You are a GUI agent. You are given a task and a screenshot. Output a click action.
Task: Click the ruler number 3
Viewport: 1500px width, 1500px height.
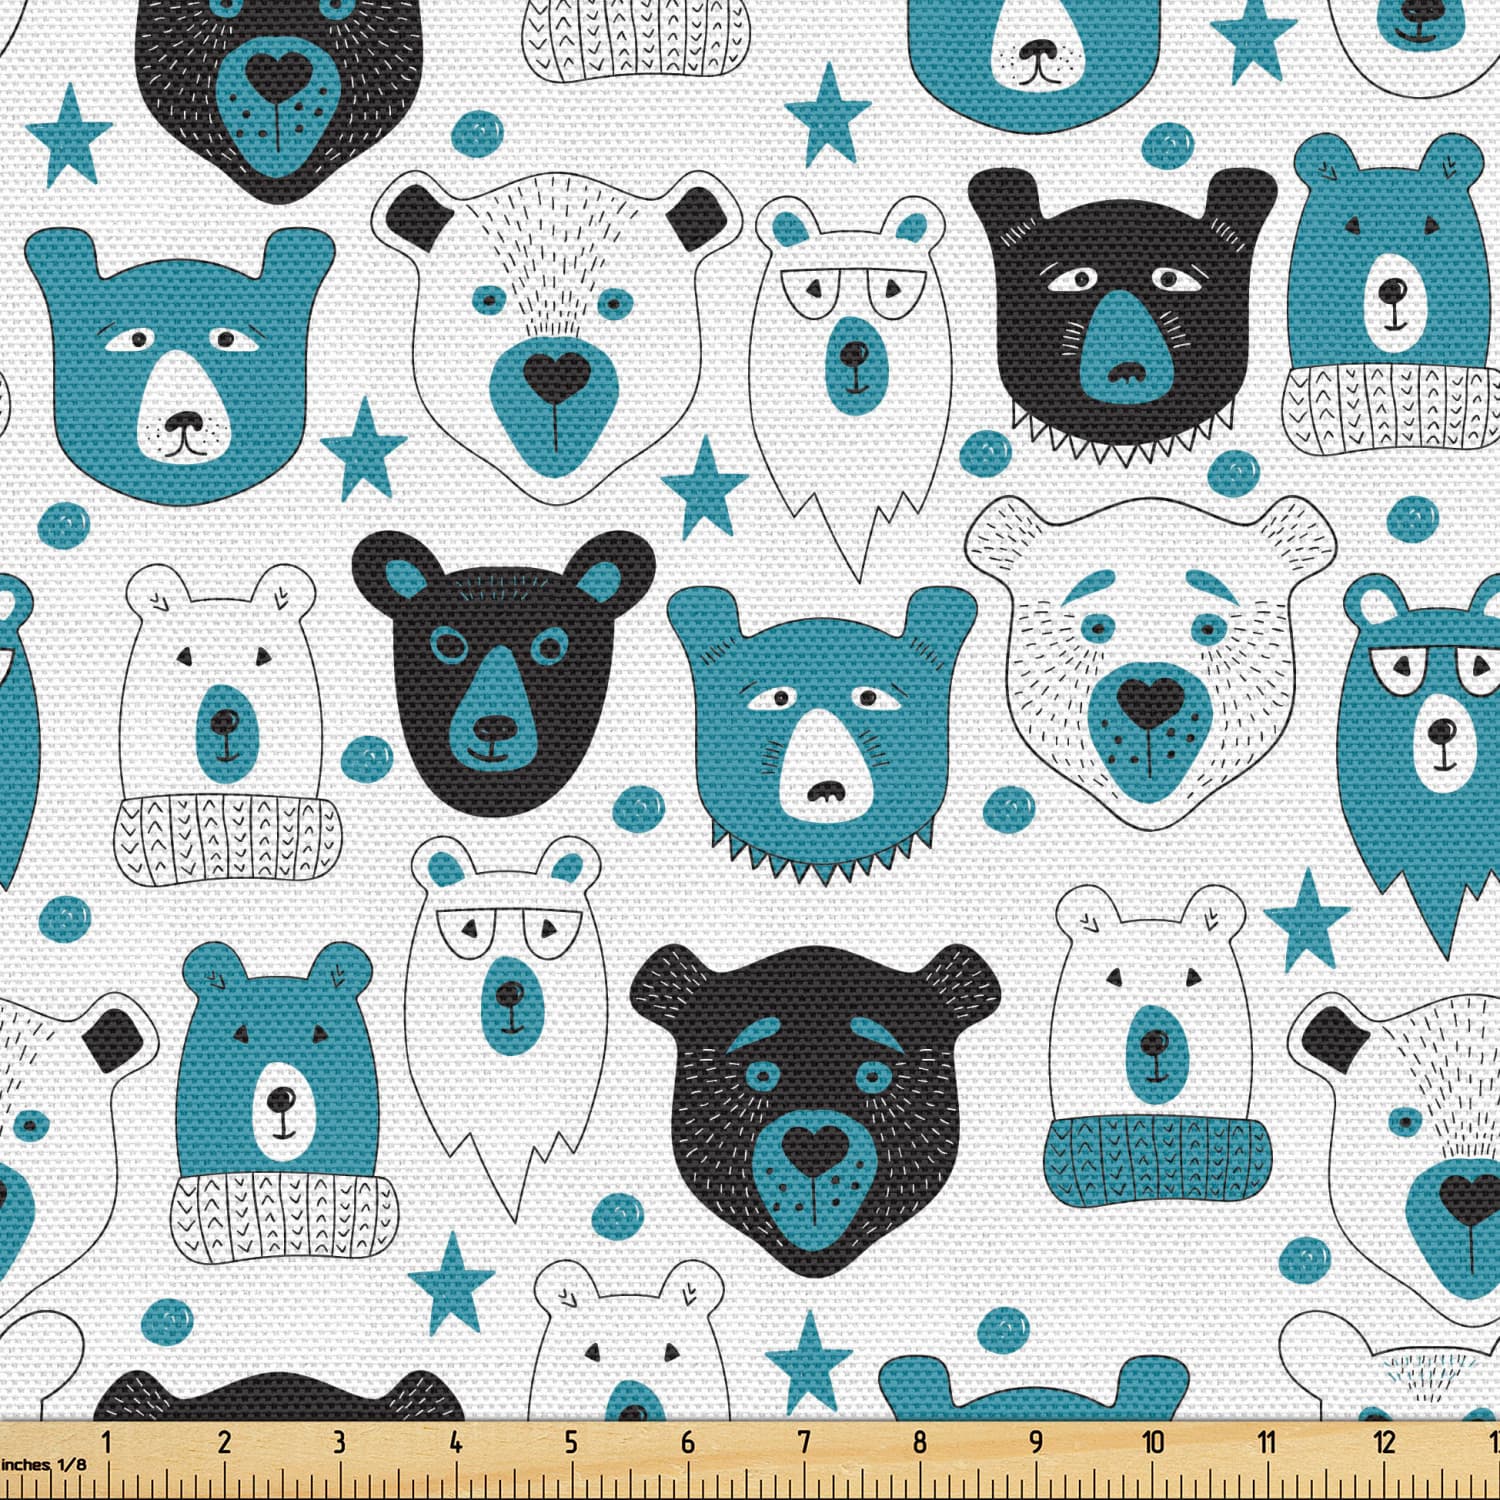tap(339, 1442)
